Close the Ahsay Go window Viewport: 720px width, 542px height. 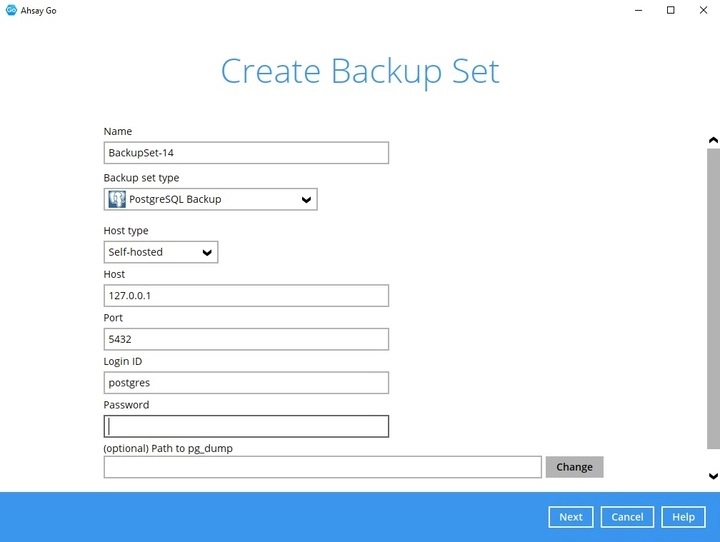[703, 10]
